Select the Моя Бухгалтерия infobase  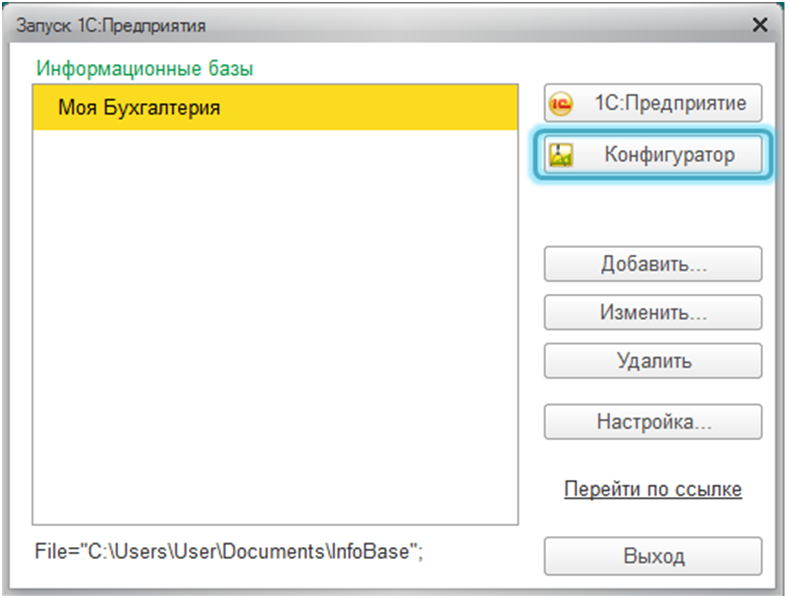pyautogui.click(x=275, y=108)
